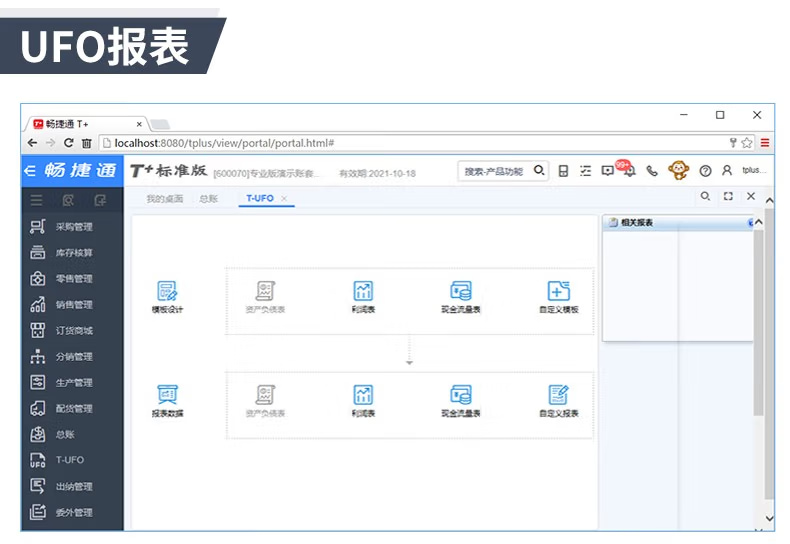This screenshot has height=544, width=790.
Task: Open 库存核算 module
Action: point(61,252)
